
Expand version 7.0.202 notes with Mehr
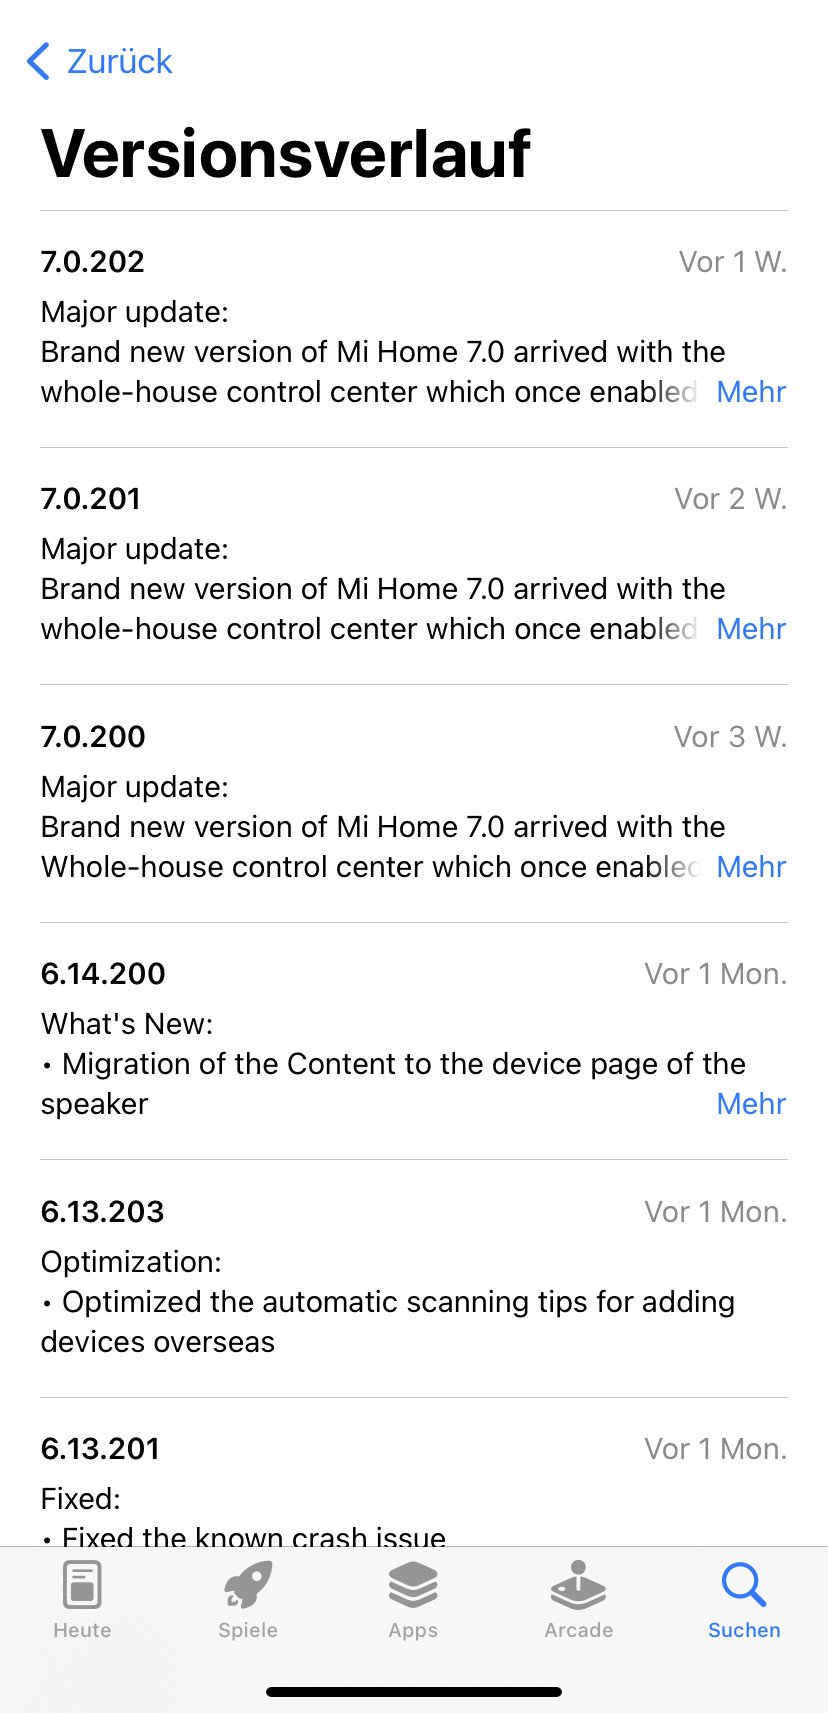tap(751, 392)
